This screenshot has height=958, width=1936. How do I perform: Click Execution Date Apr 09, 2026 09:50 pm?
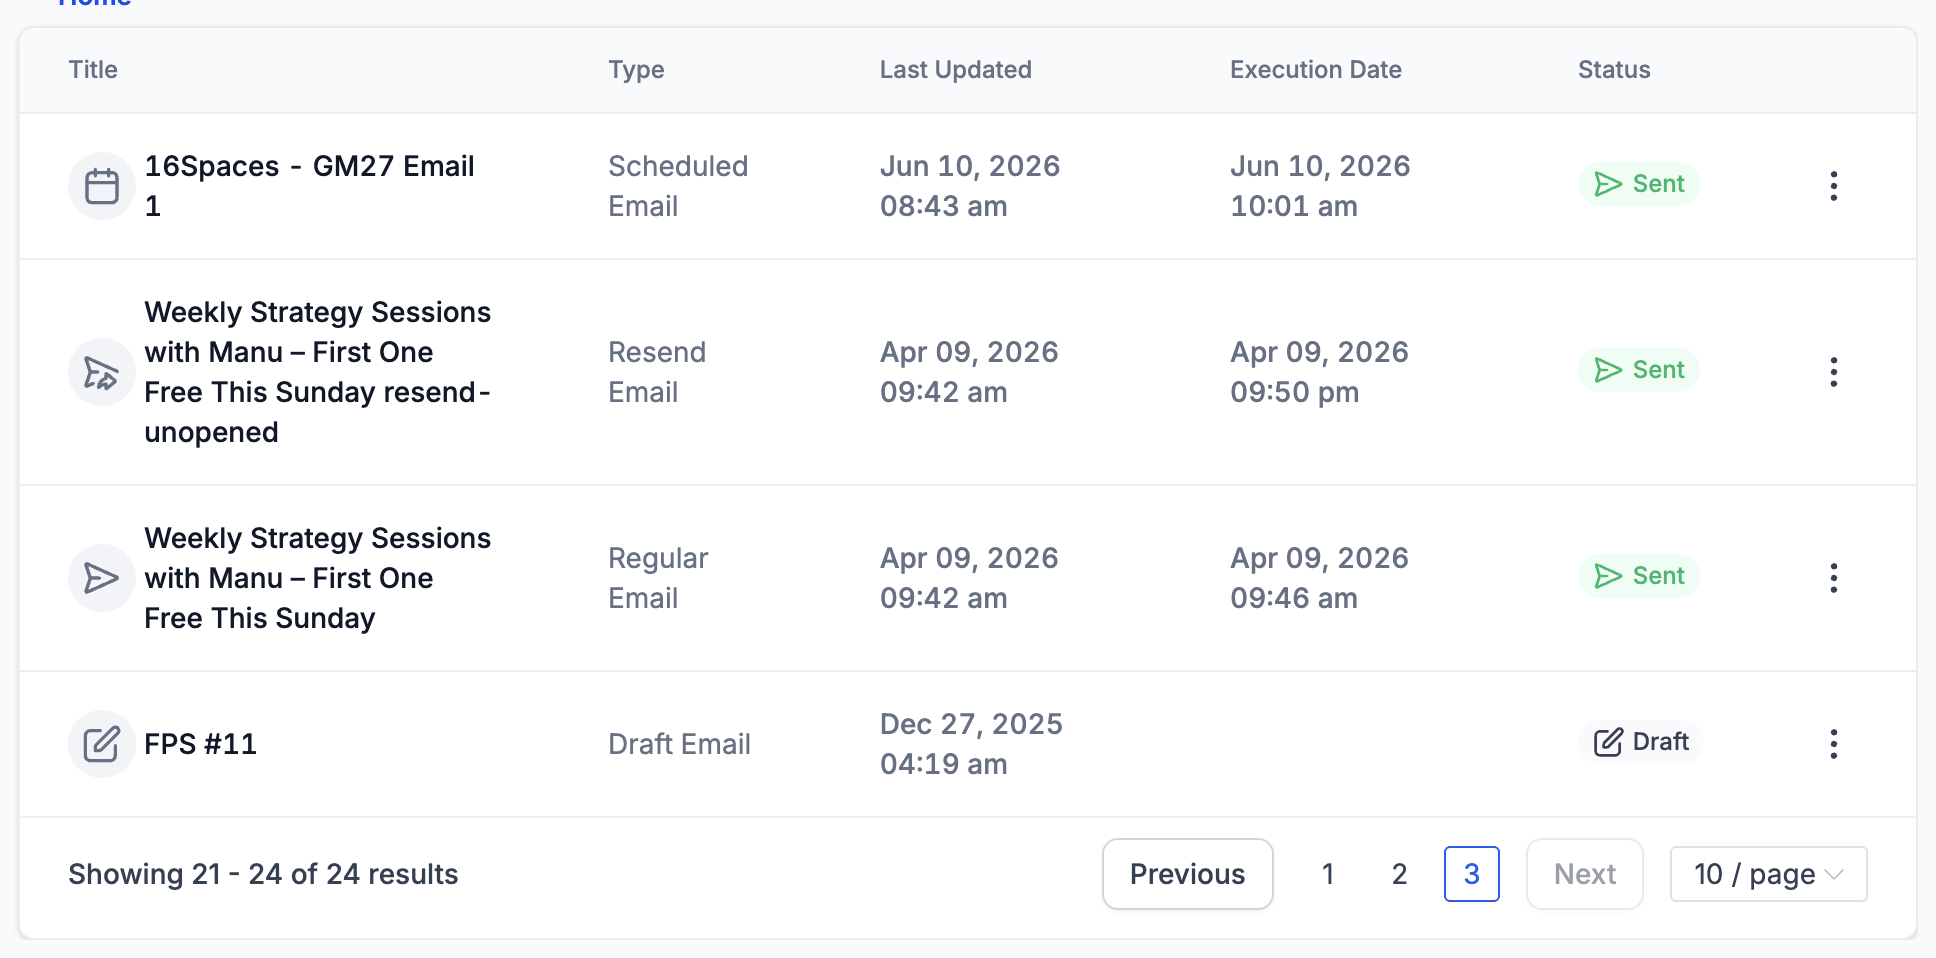click(1319, 372)
